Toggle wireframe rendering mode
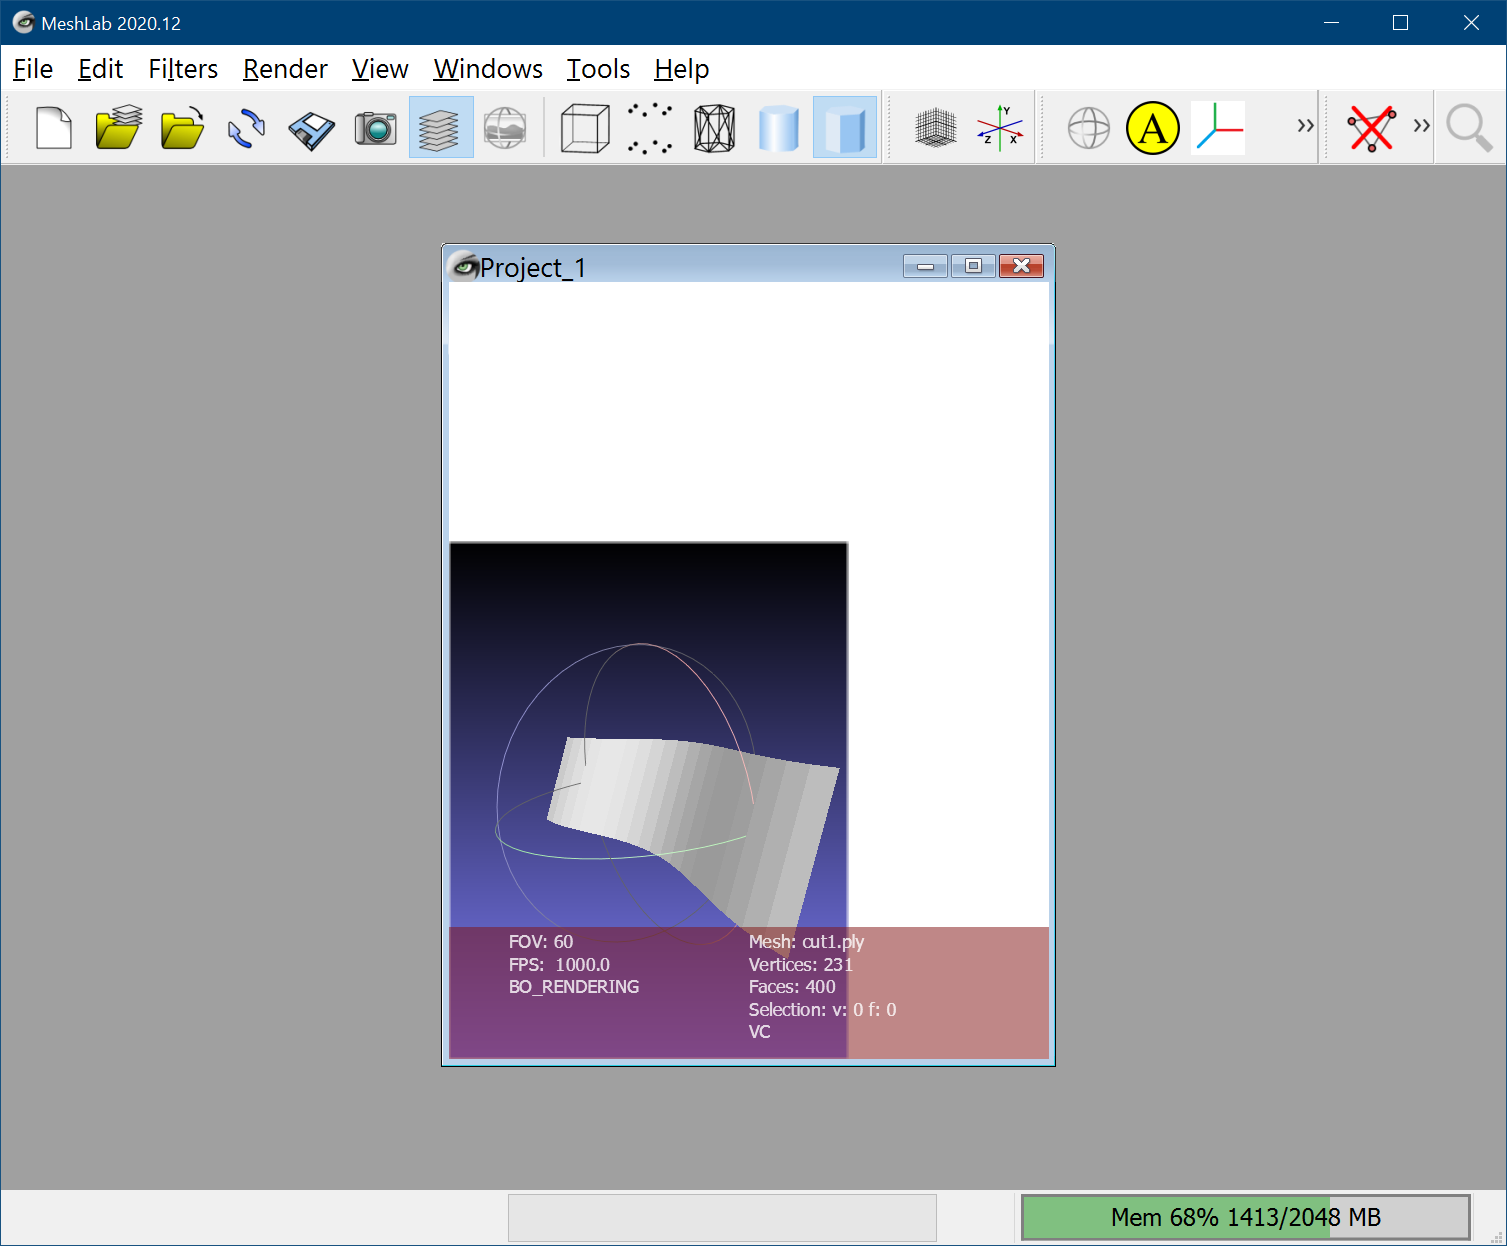The width and height of the screenshot is (1507, 1246). [x=714, y=128]
